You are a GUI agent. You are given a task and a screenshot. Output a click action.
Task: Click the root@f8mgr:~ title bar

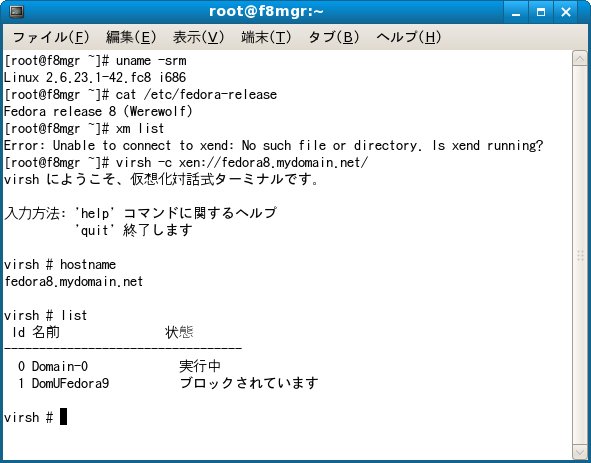(x=266, y=12)
